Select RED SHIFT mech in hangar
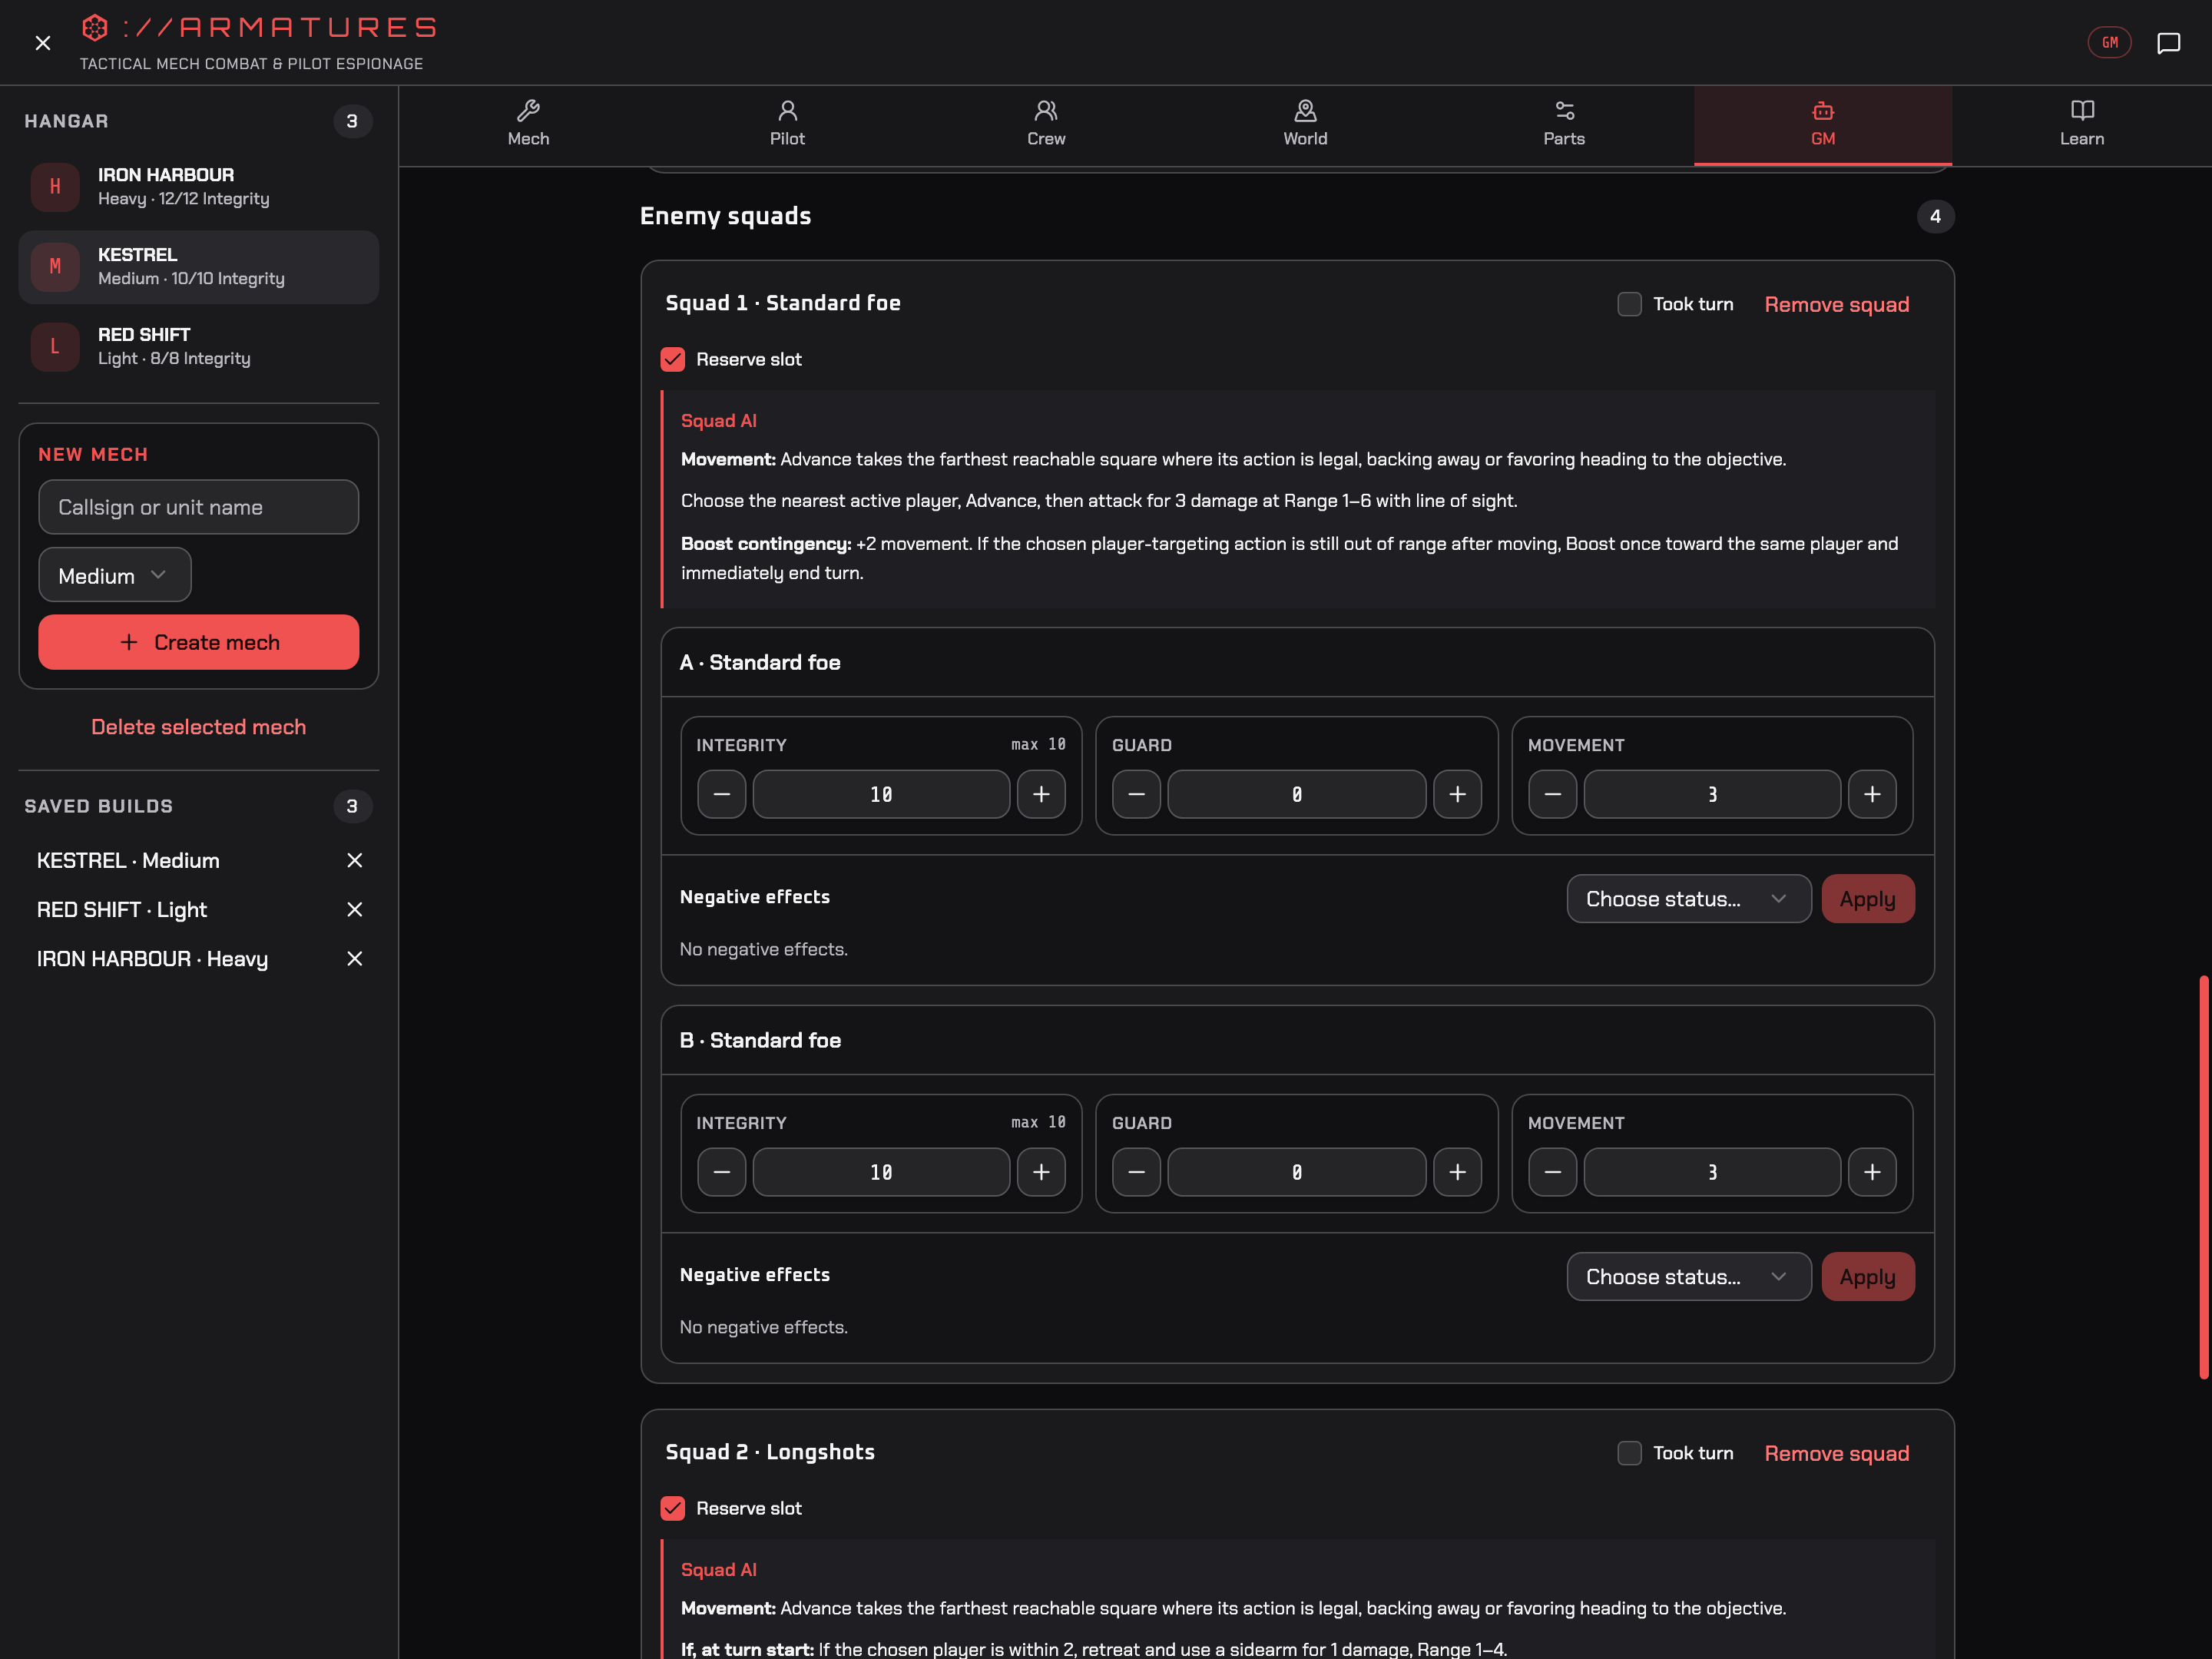Image resolution: width=2212 pixels, height=1659 pixels. coord(199,347)
